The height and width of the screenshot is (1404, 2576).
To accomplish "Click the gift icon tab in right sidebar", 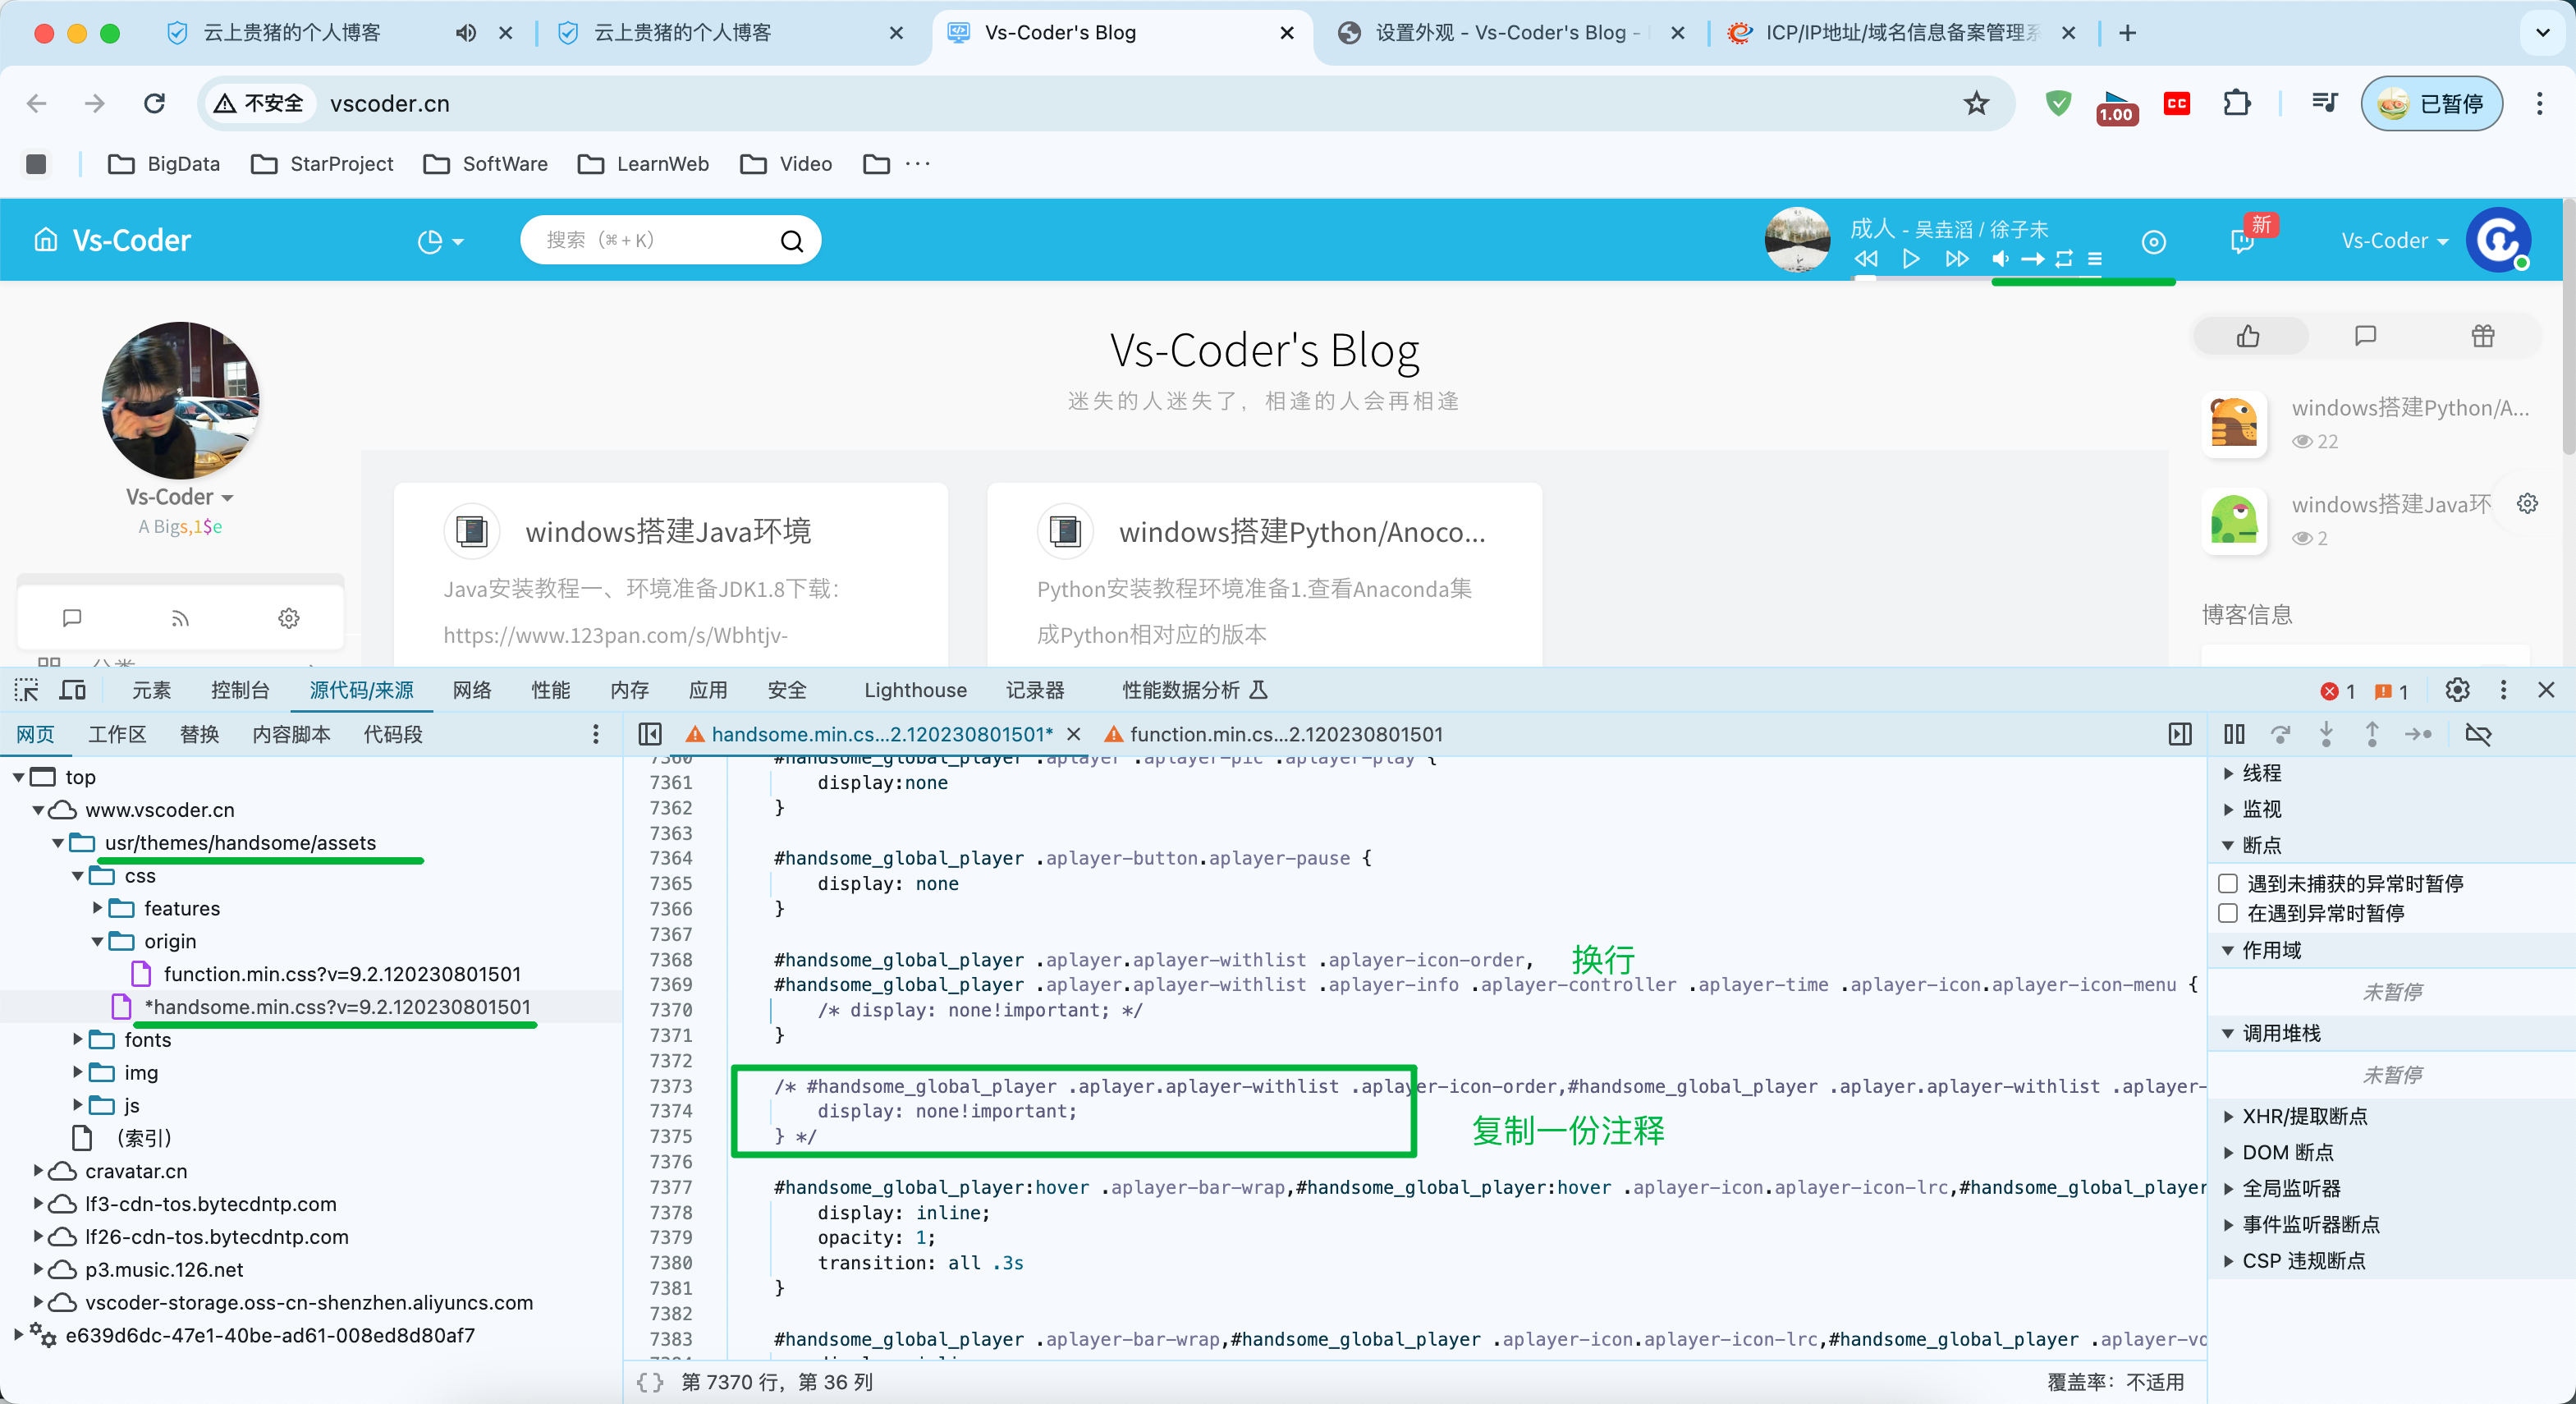I will tap(2482, 336).
